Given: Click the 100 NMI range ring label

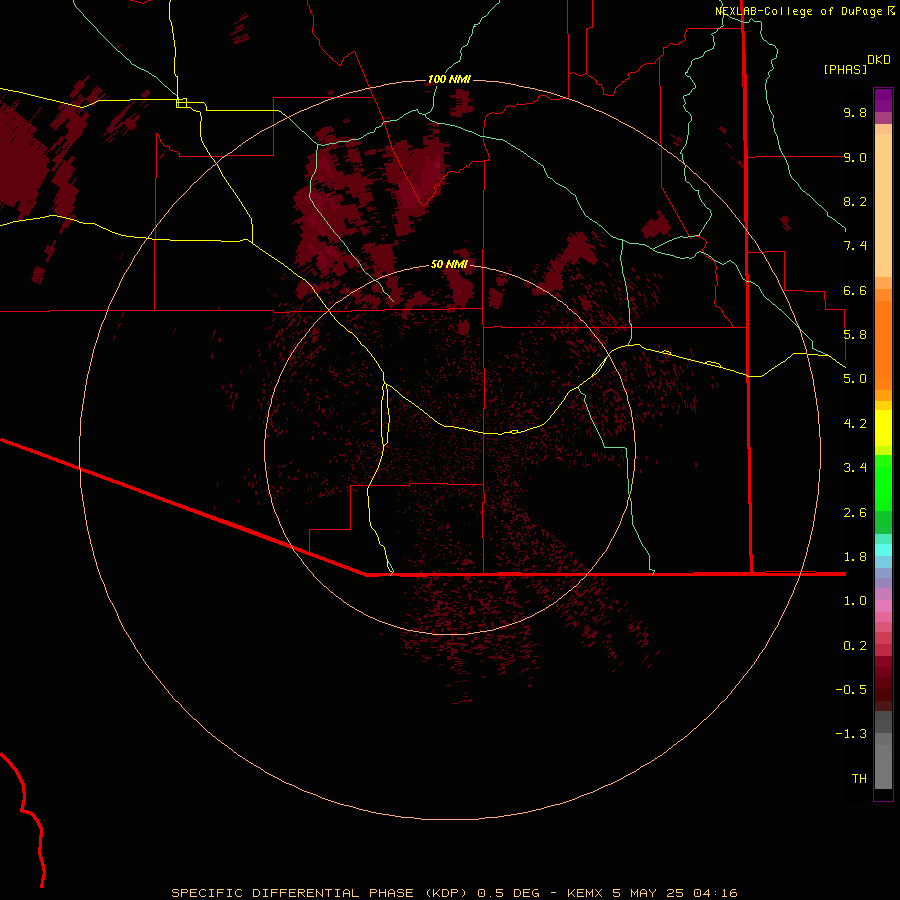Looking at the screenshot, I should tap(449, 79).
